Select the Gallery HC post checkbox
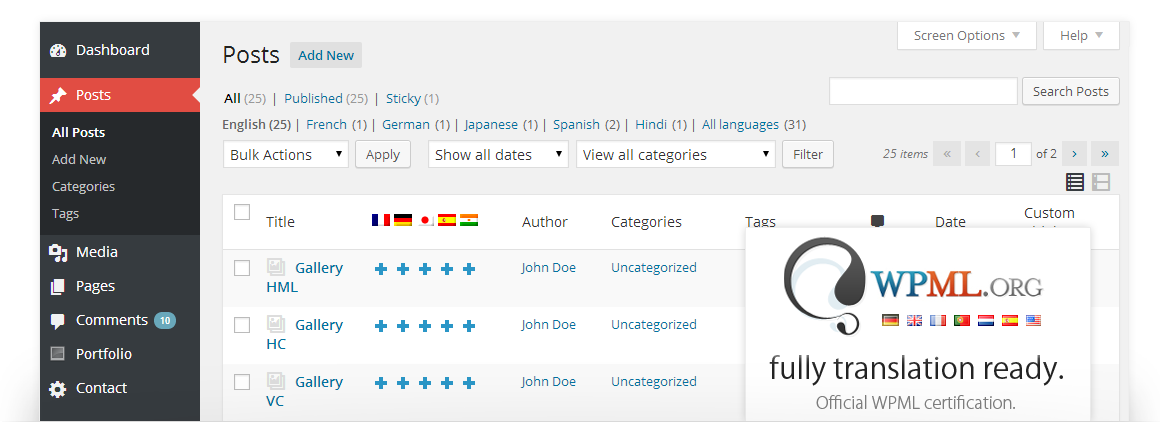1160x439 pixels. pos(242,325)
